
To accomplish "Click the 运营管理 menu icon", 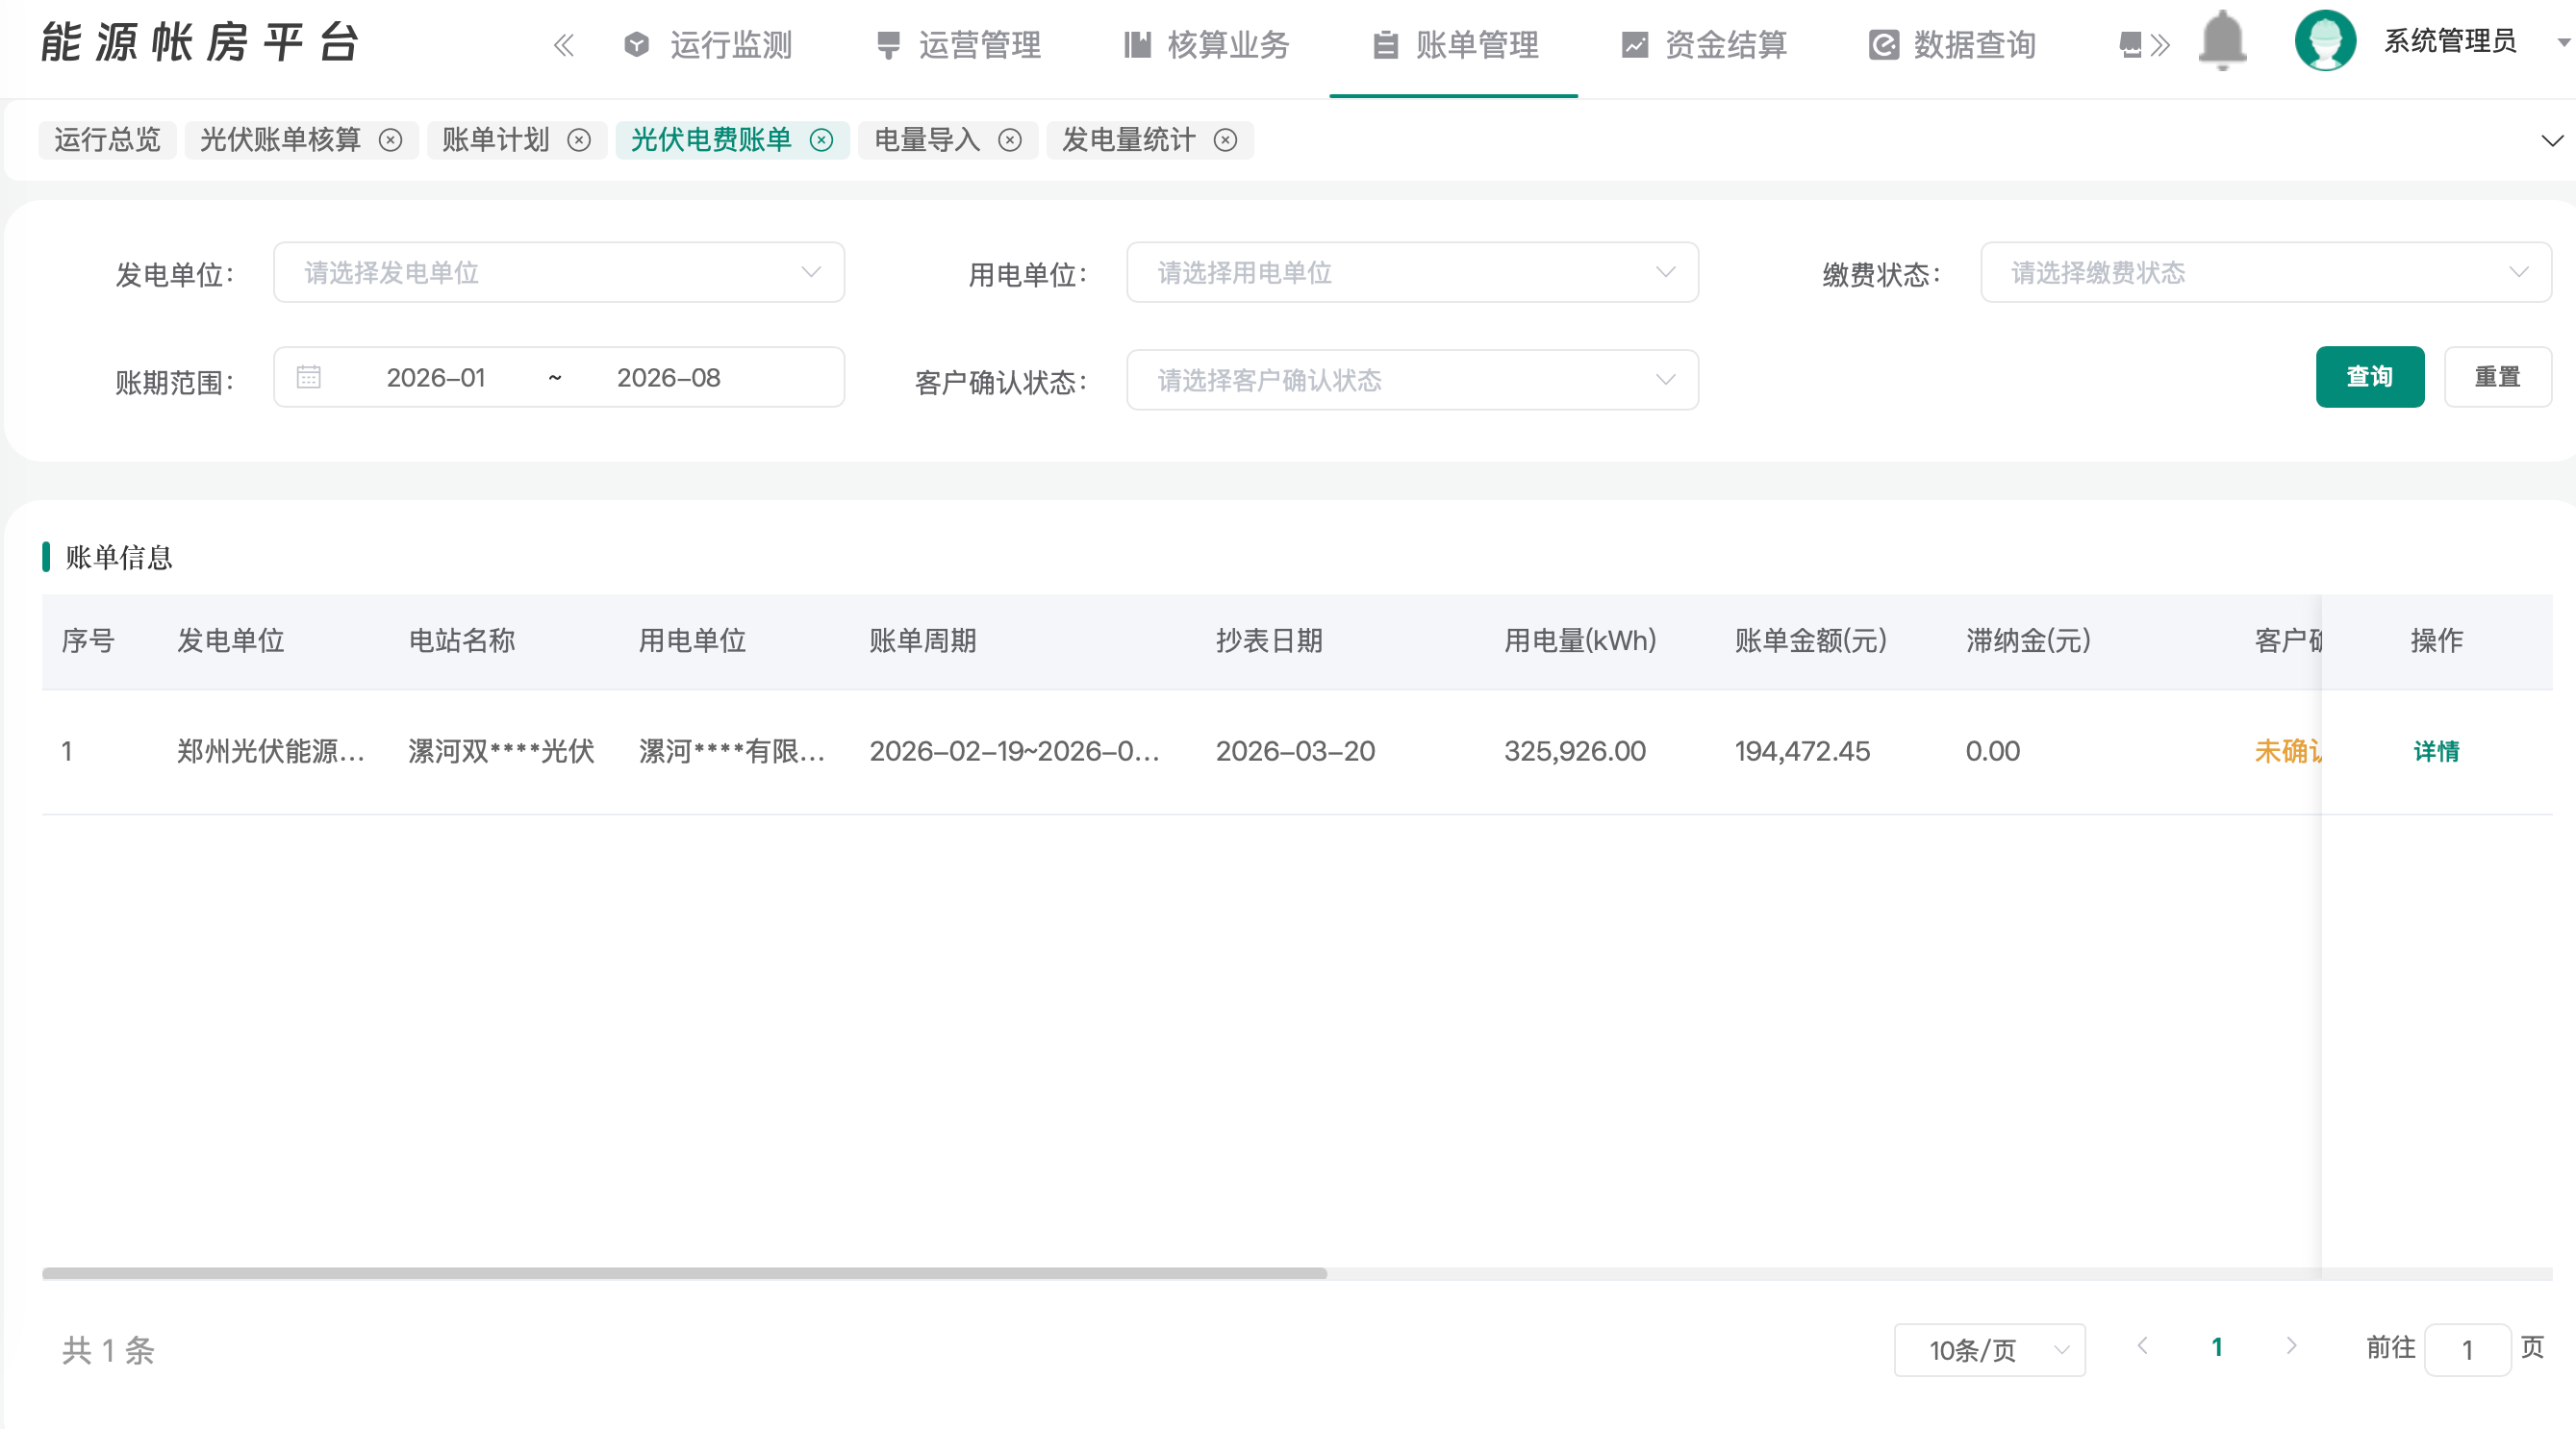I will pyautogui.click(x=888, y=45).
